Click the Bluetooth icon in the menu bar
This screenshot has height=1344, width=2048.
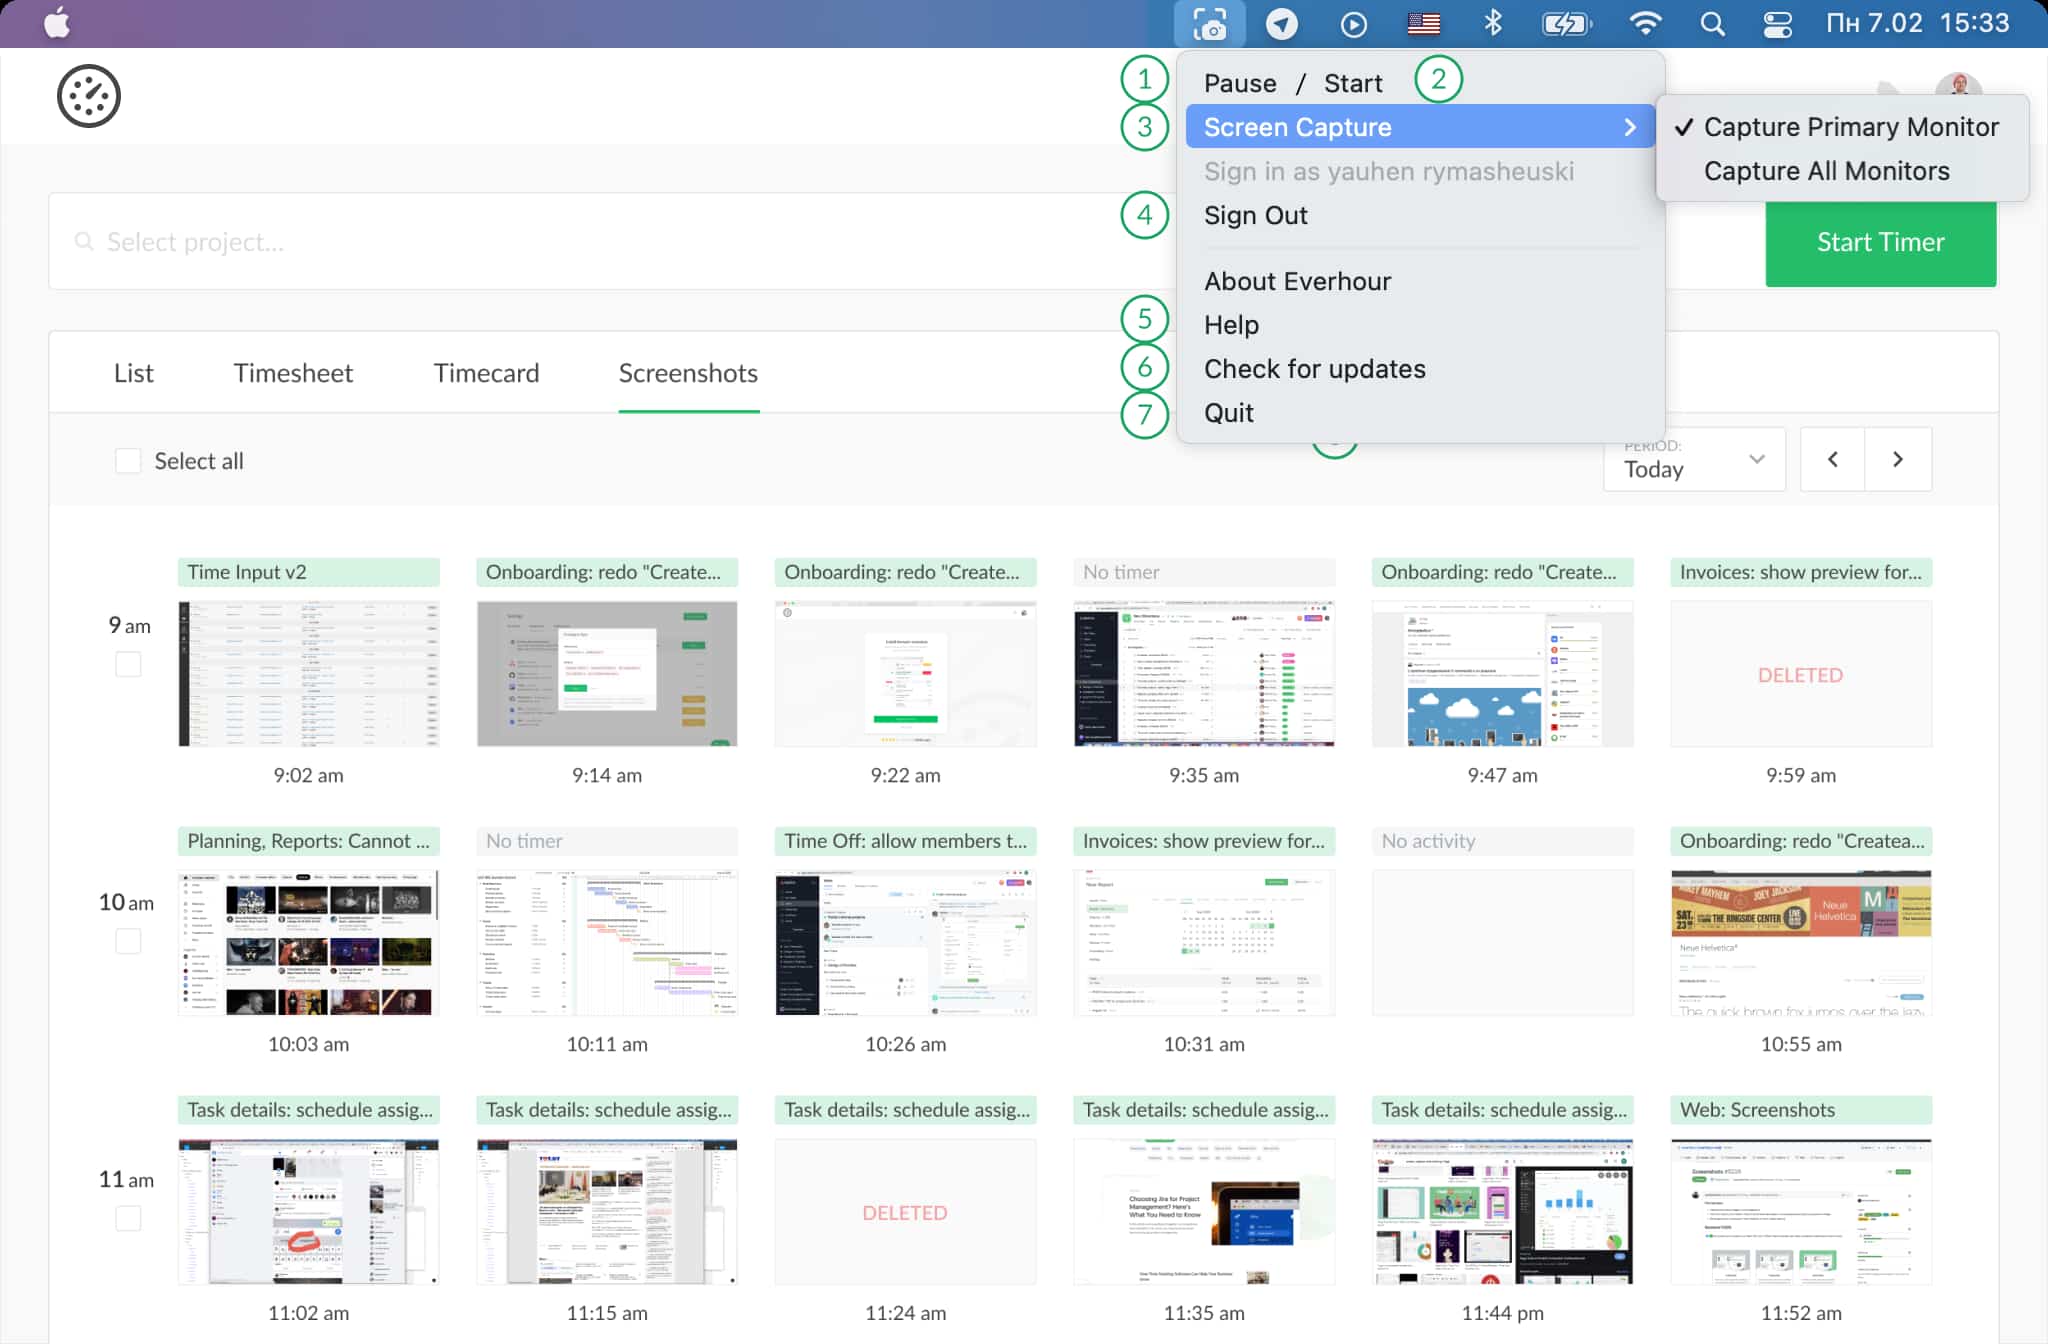point(1494,22)
